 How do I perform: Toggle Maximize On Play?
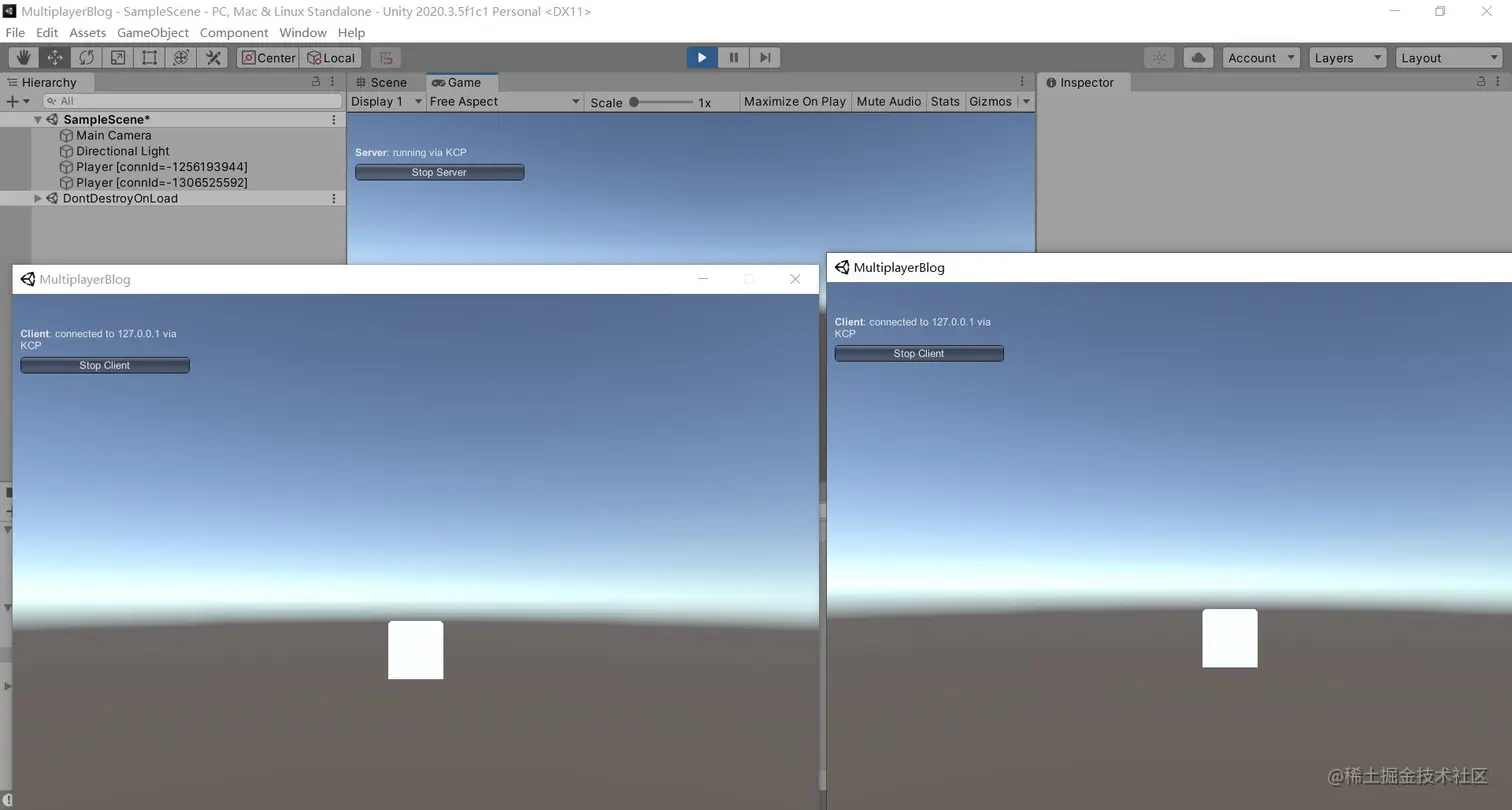tap(795, 101)
